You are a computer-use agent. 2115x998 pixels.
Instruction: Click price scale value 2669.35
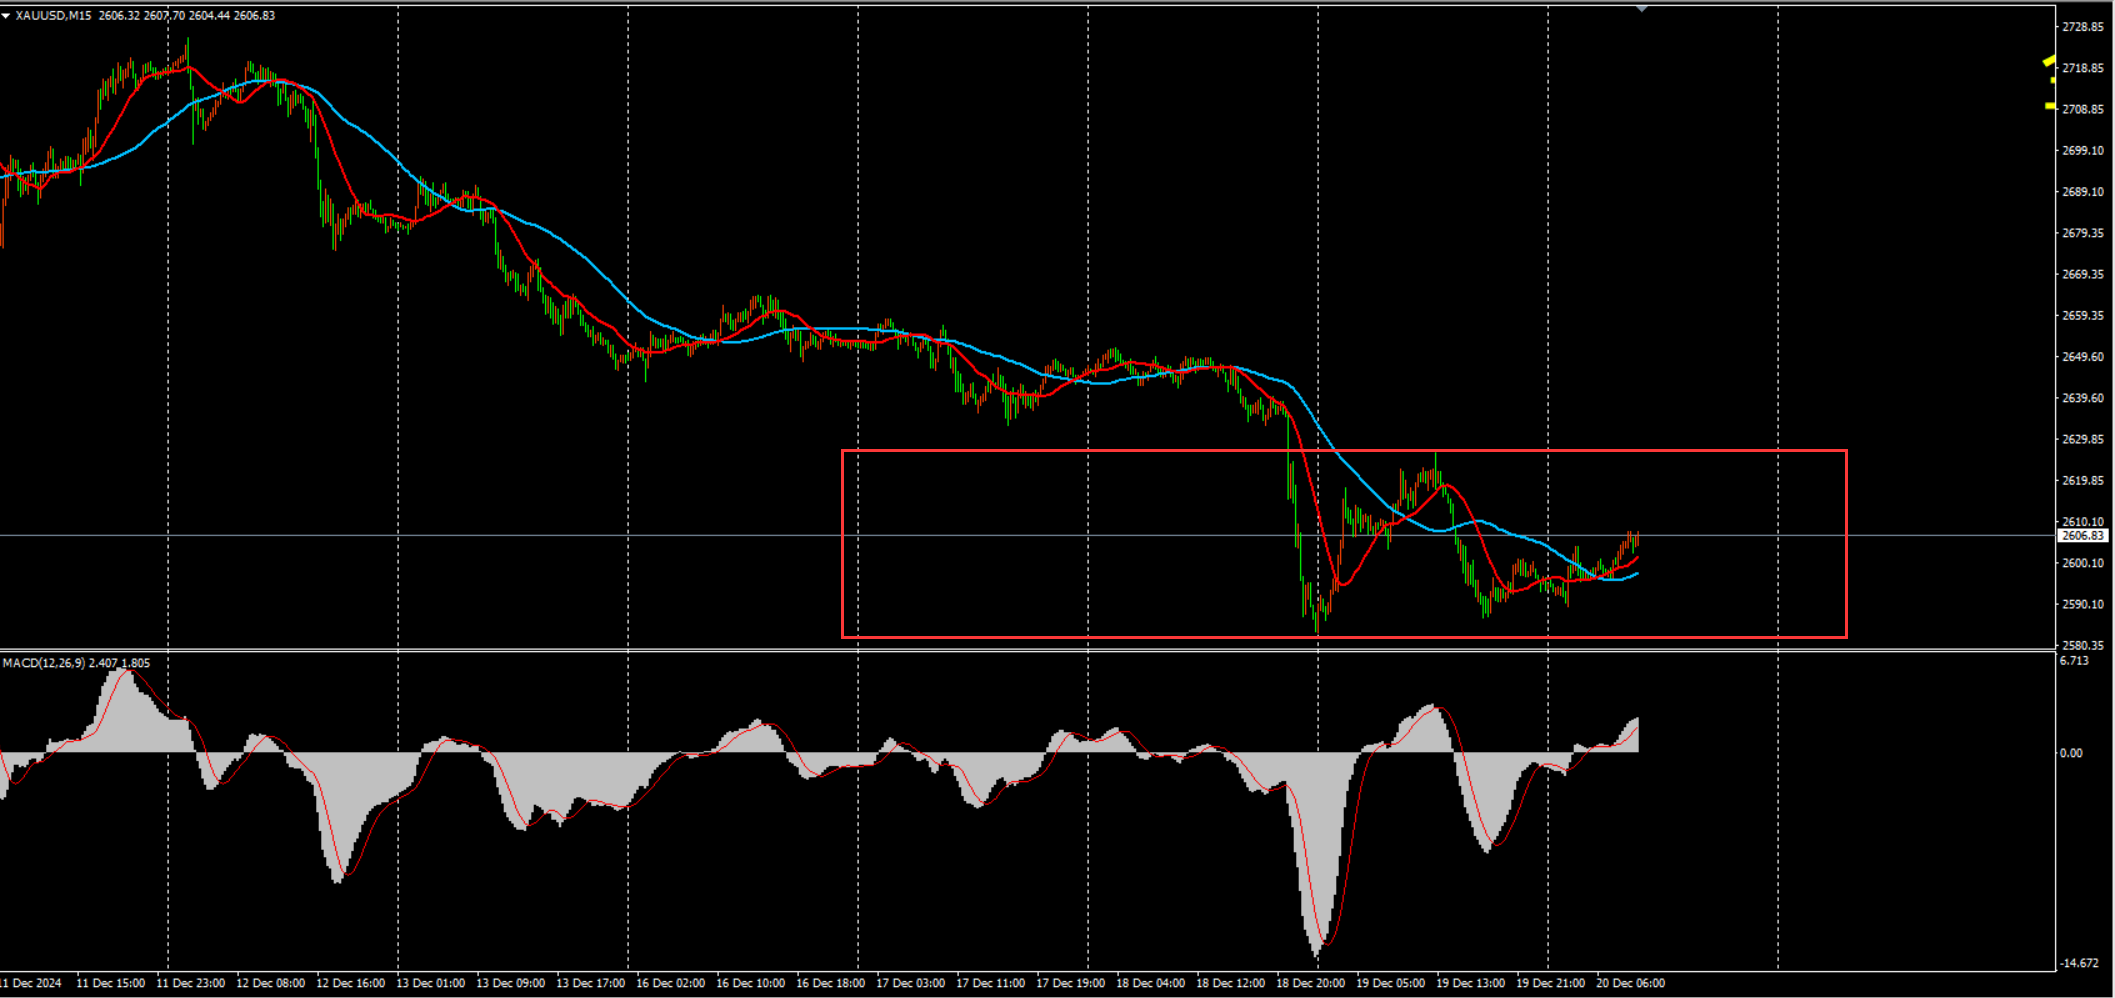(x=2083, y=274)
